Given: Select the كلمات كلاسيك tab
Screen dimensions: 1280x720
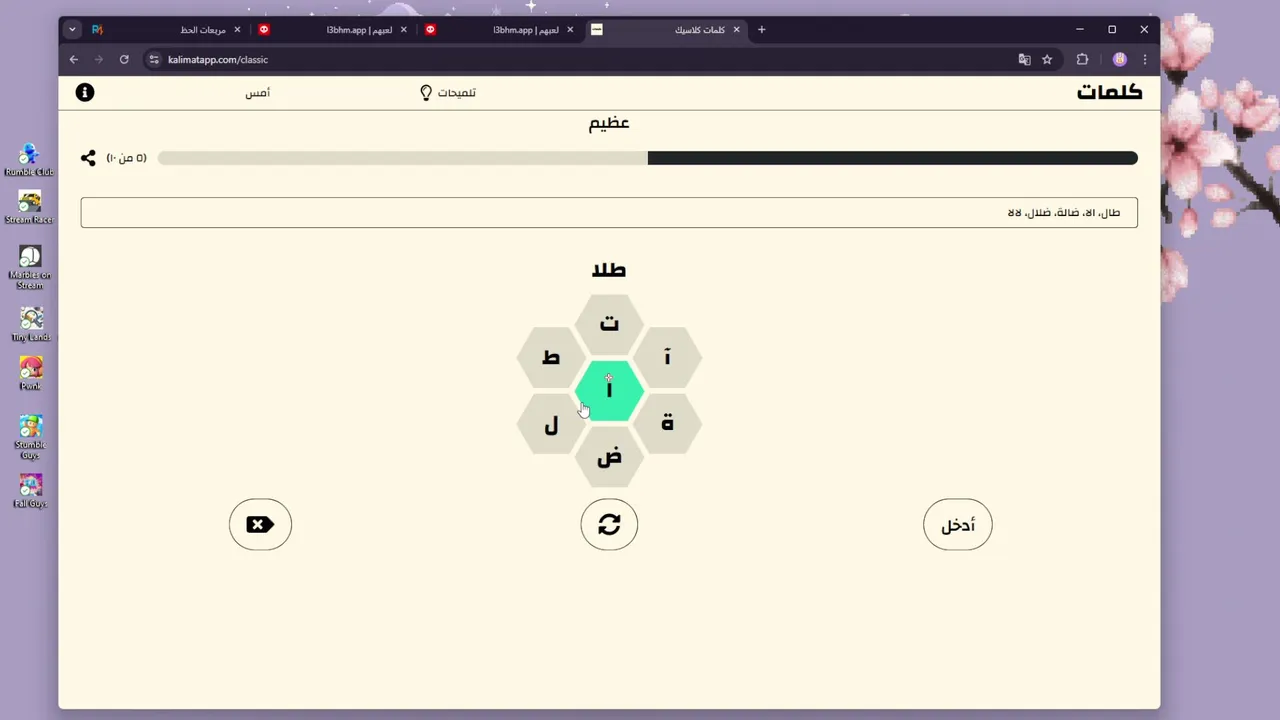Looking at the screenshot, I should tap(665, 30).
